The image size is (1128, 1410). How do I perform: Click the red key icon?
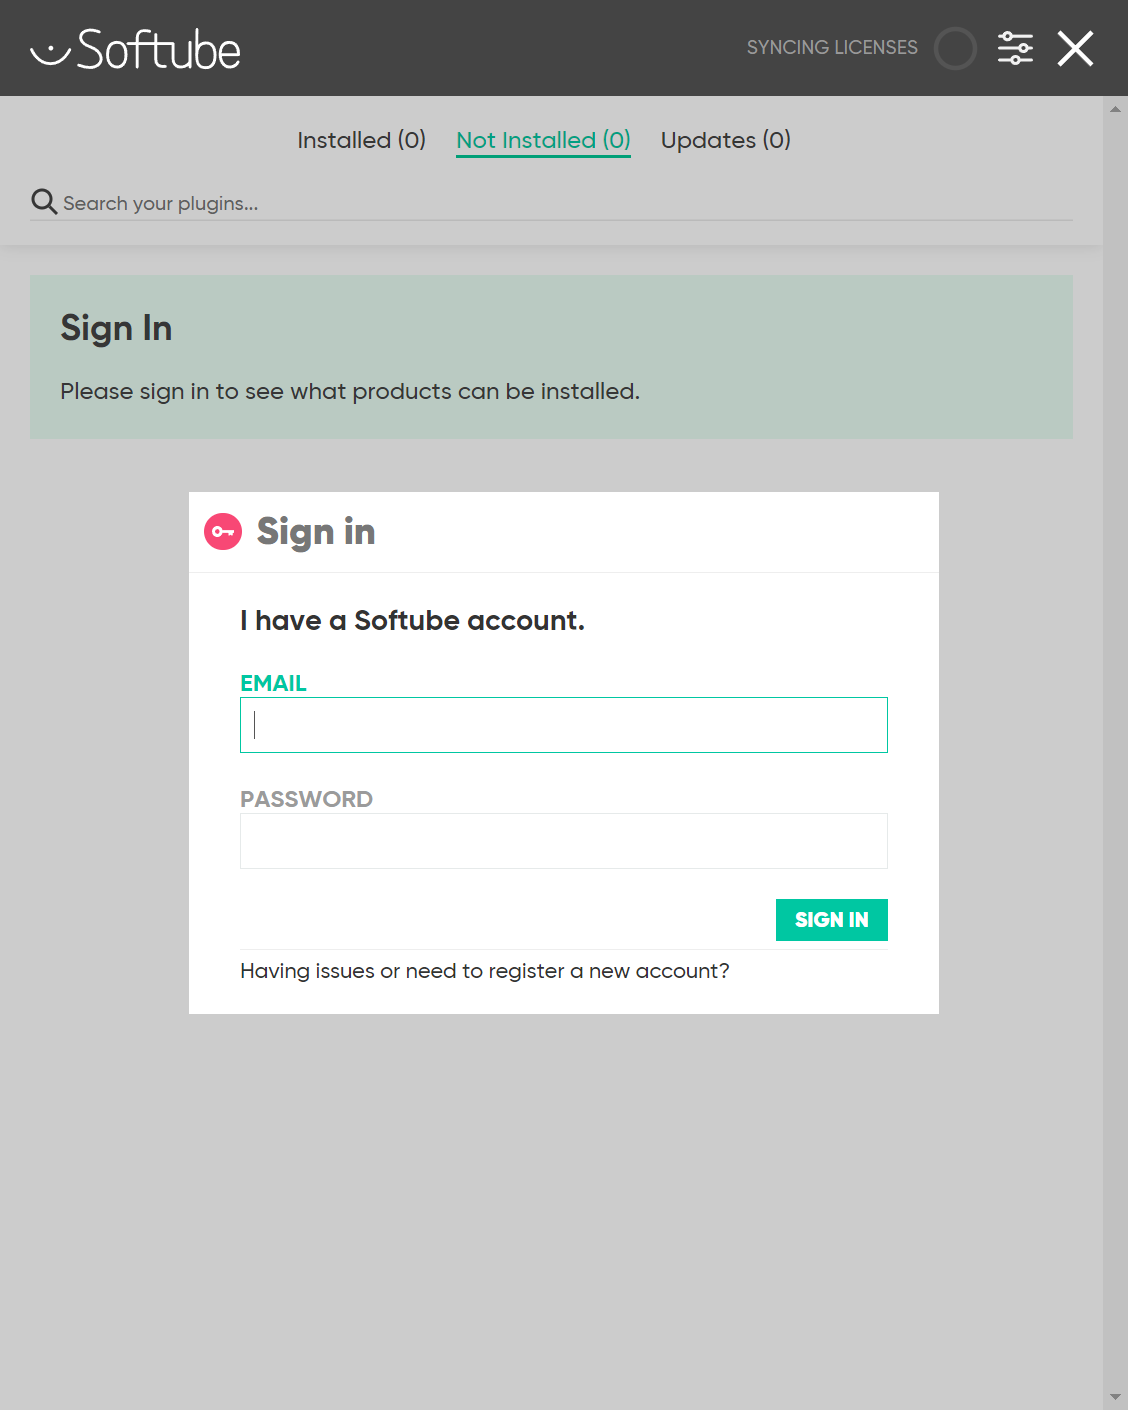pos(223,531)
